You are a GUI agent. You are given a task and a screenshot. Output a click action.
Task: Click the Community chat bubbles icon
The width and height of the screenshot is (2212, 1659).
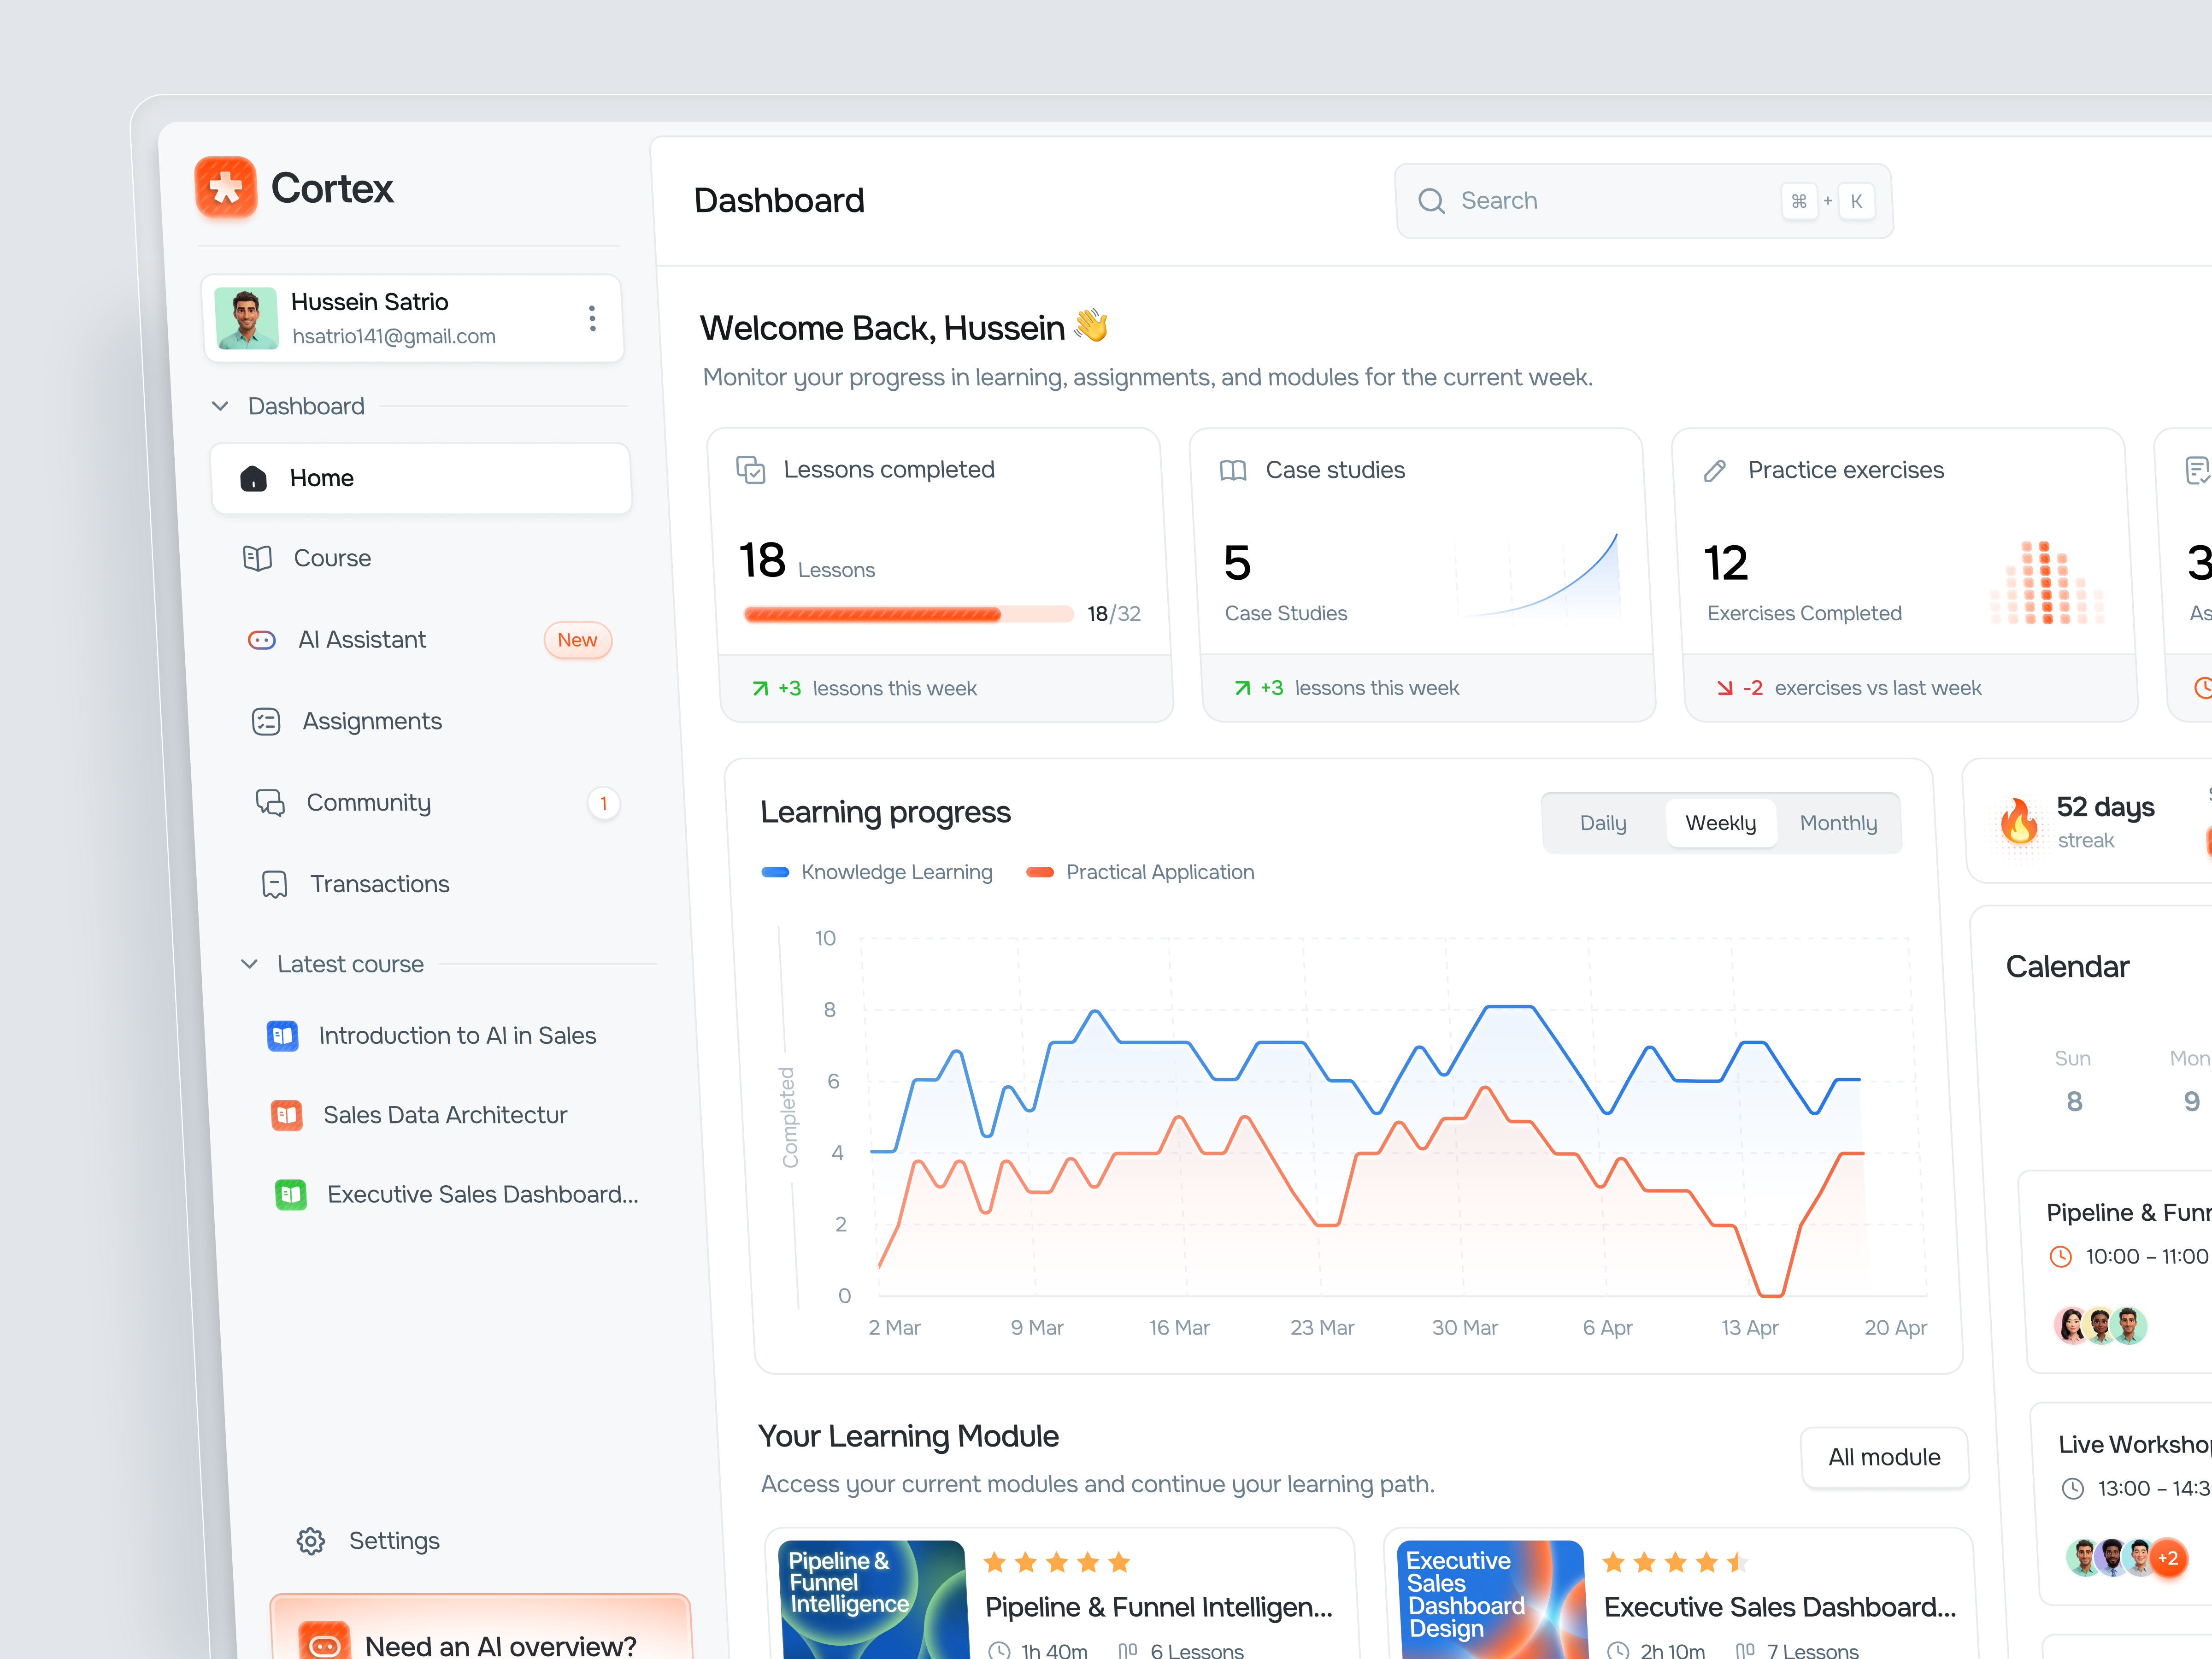pyautogui.click(x=270, y=802)
